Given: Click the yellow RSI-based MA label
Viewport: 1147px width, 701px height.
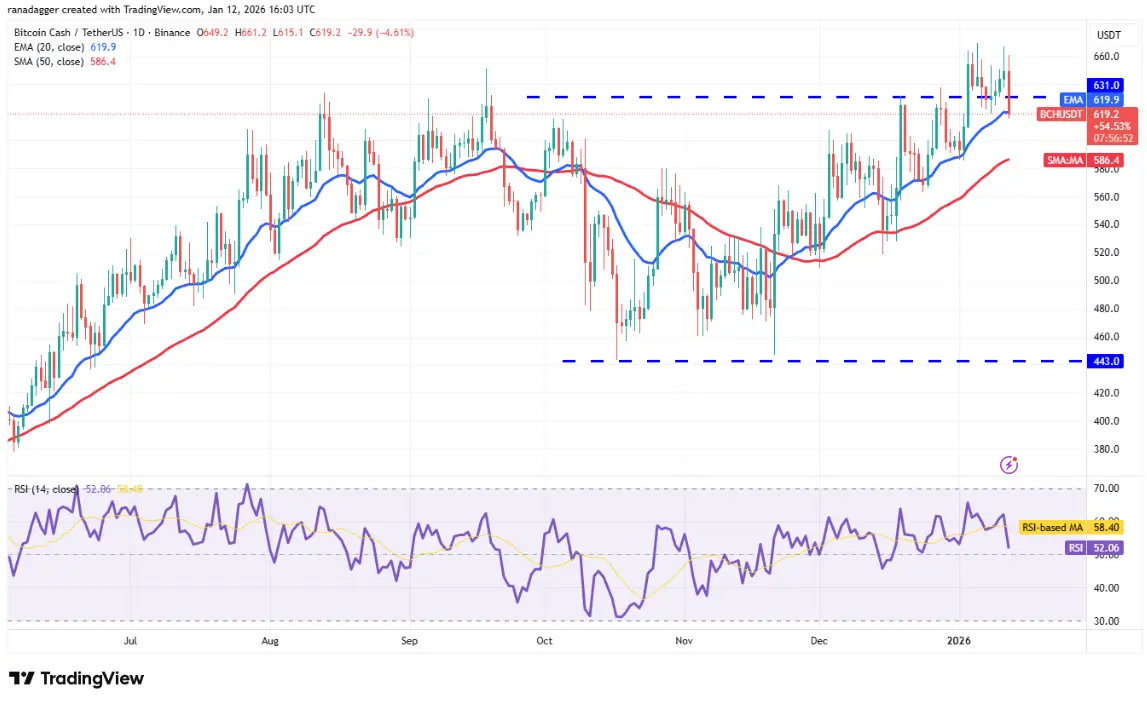Looking at the screenshot, I should [x=1052, y=527].
